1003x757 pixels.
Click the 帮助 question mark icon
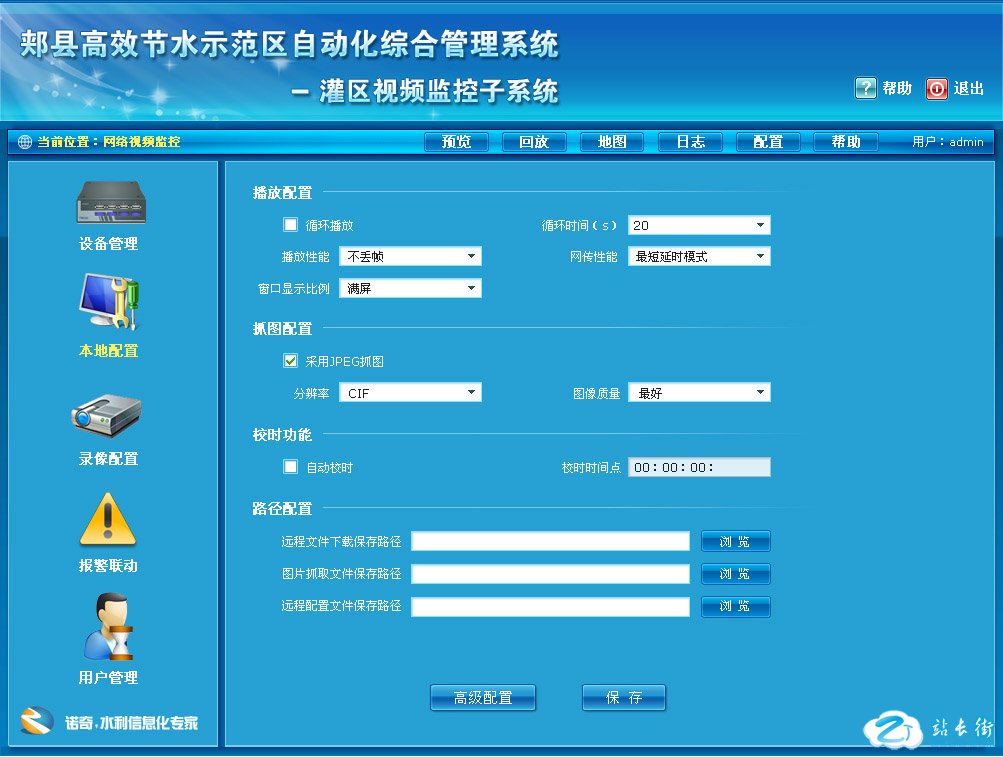coord(865,89)
